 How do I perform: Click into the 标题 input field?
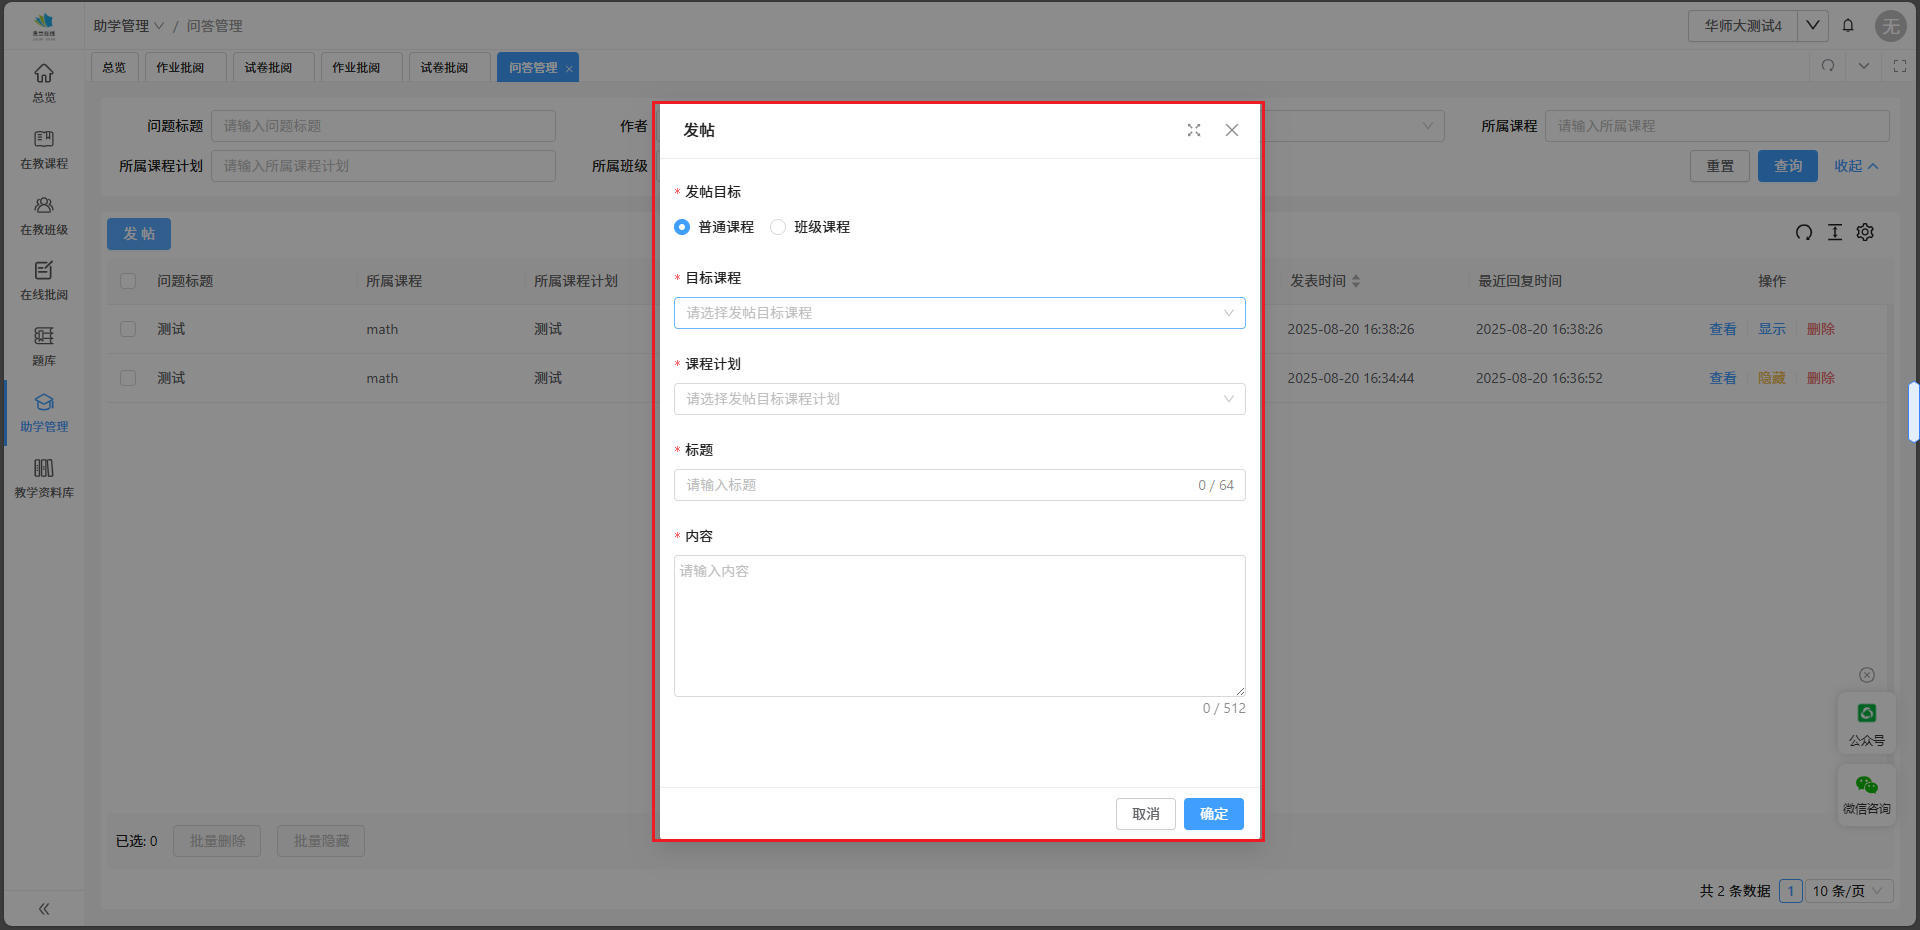[935, 485]
